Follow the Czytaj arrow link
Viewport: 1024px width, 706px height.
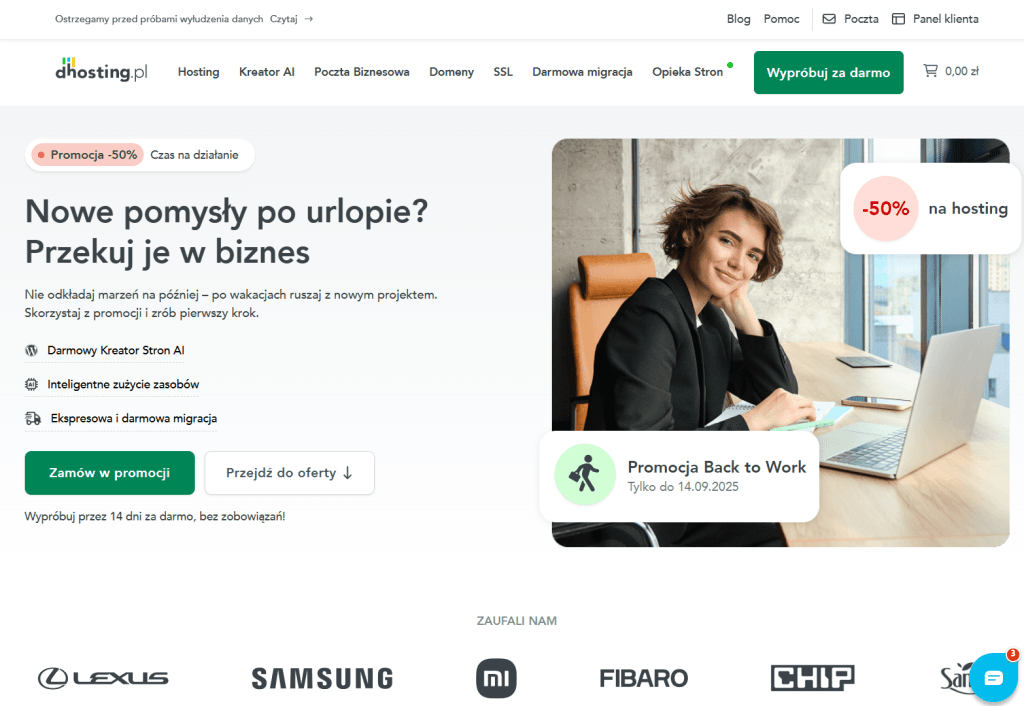coord(292,19)
